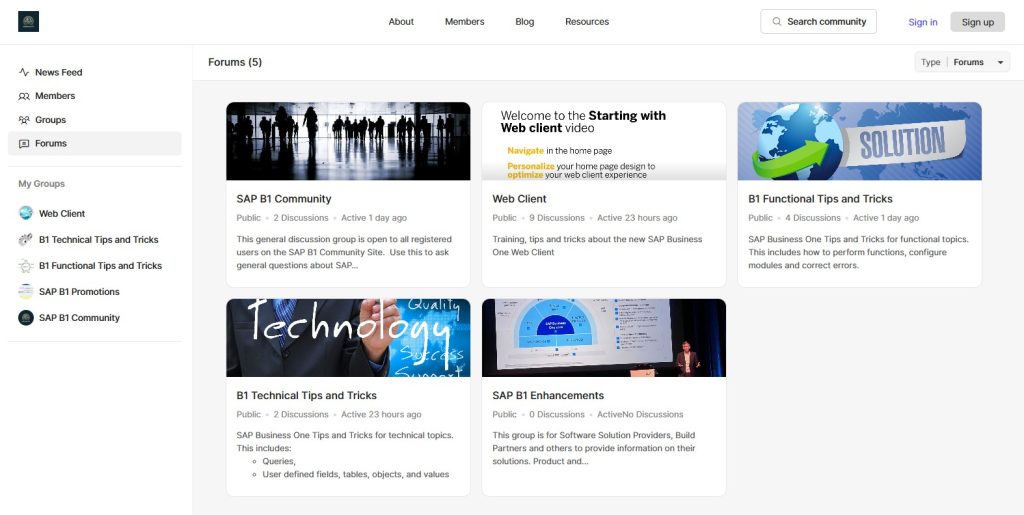Open the Web Client forum card title
The height and width of the screenshot is (515, 1024).
coord(519,199)
